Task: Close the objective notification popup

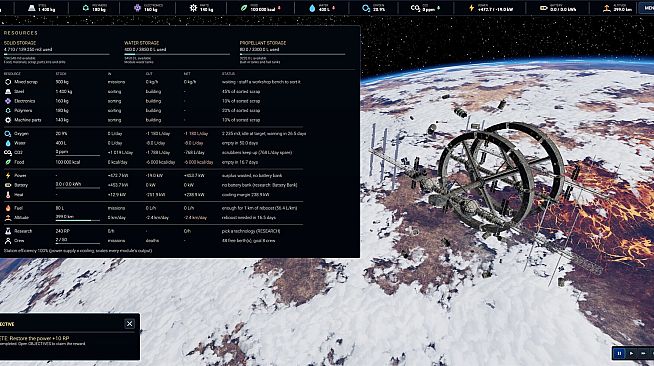Action: pos(129,324)
